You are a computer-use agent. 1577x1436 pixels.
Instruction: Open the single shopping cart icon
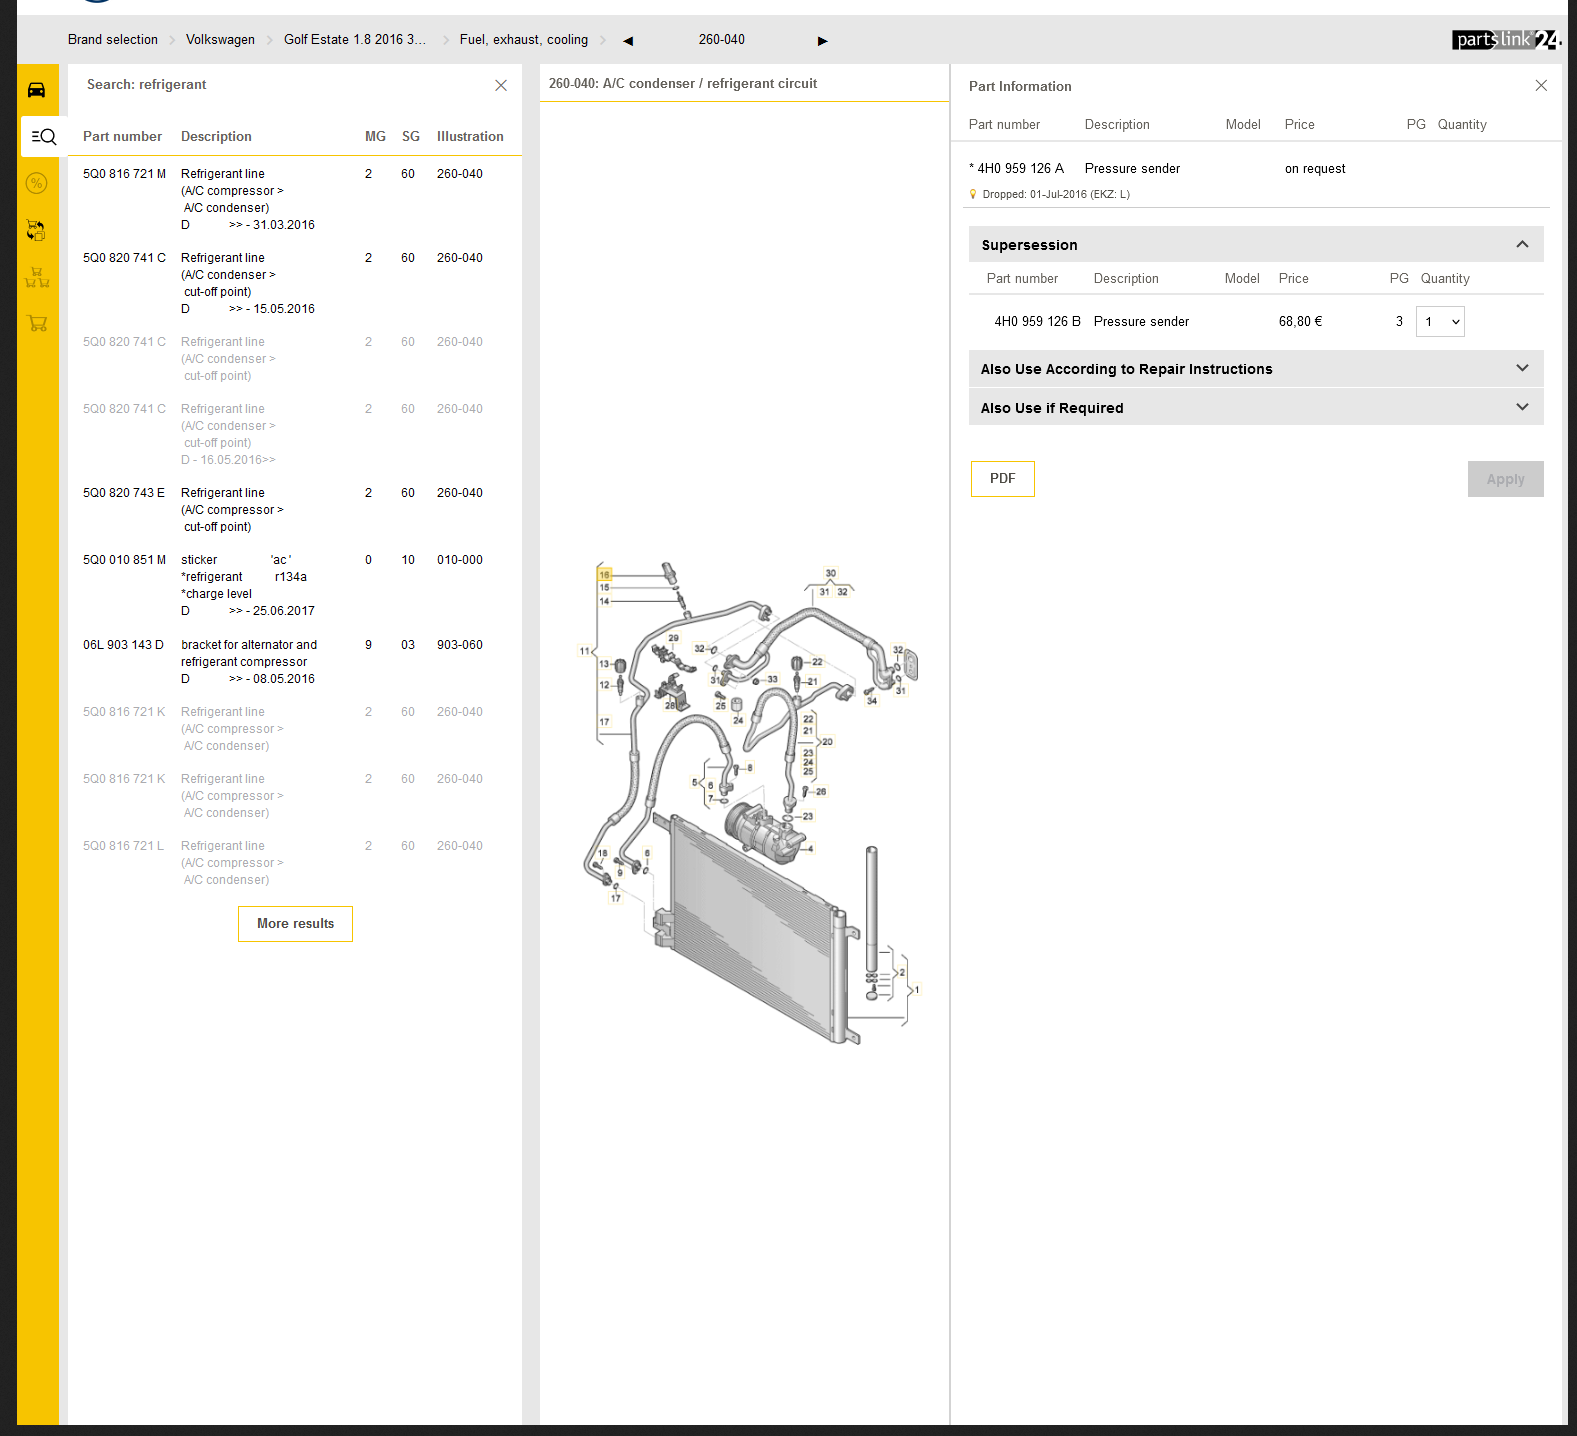pyautogui.click(x=38, y=323)
